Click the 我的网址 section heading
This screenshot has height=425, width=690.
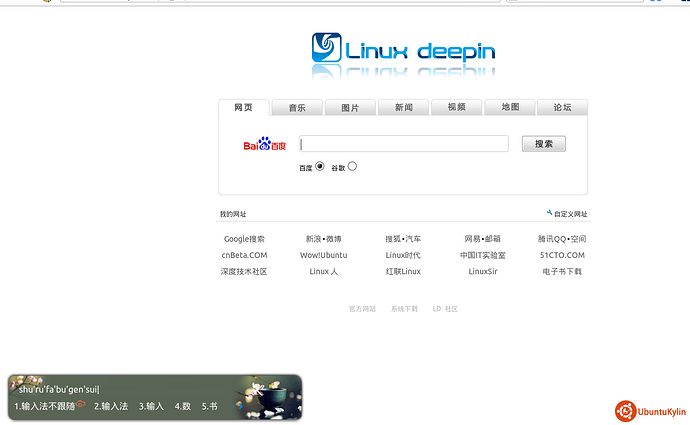[x=233, y=214]
